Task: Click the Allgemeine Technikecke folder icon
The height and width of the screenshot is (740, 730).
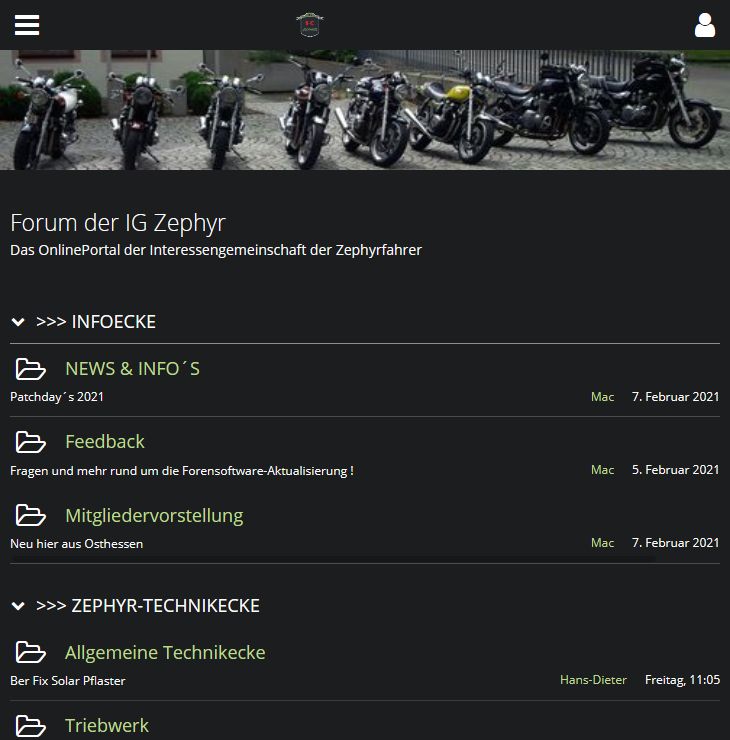Action: pyautogui.click(x=31, y=652)
